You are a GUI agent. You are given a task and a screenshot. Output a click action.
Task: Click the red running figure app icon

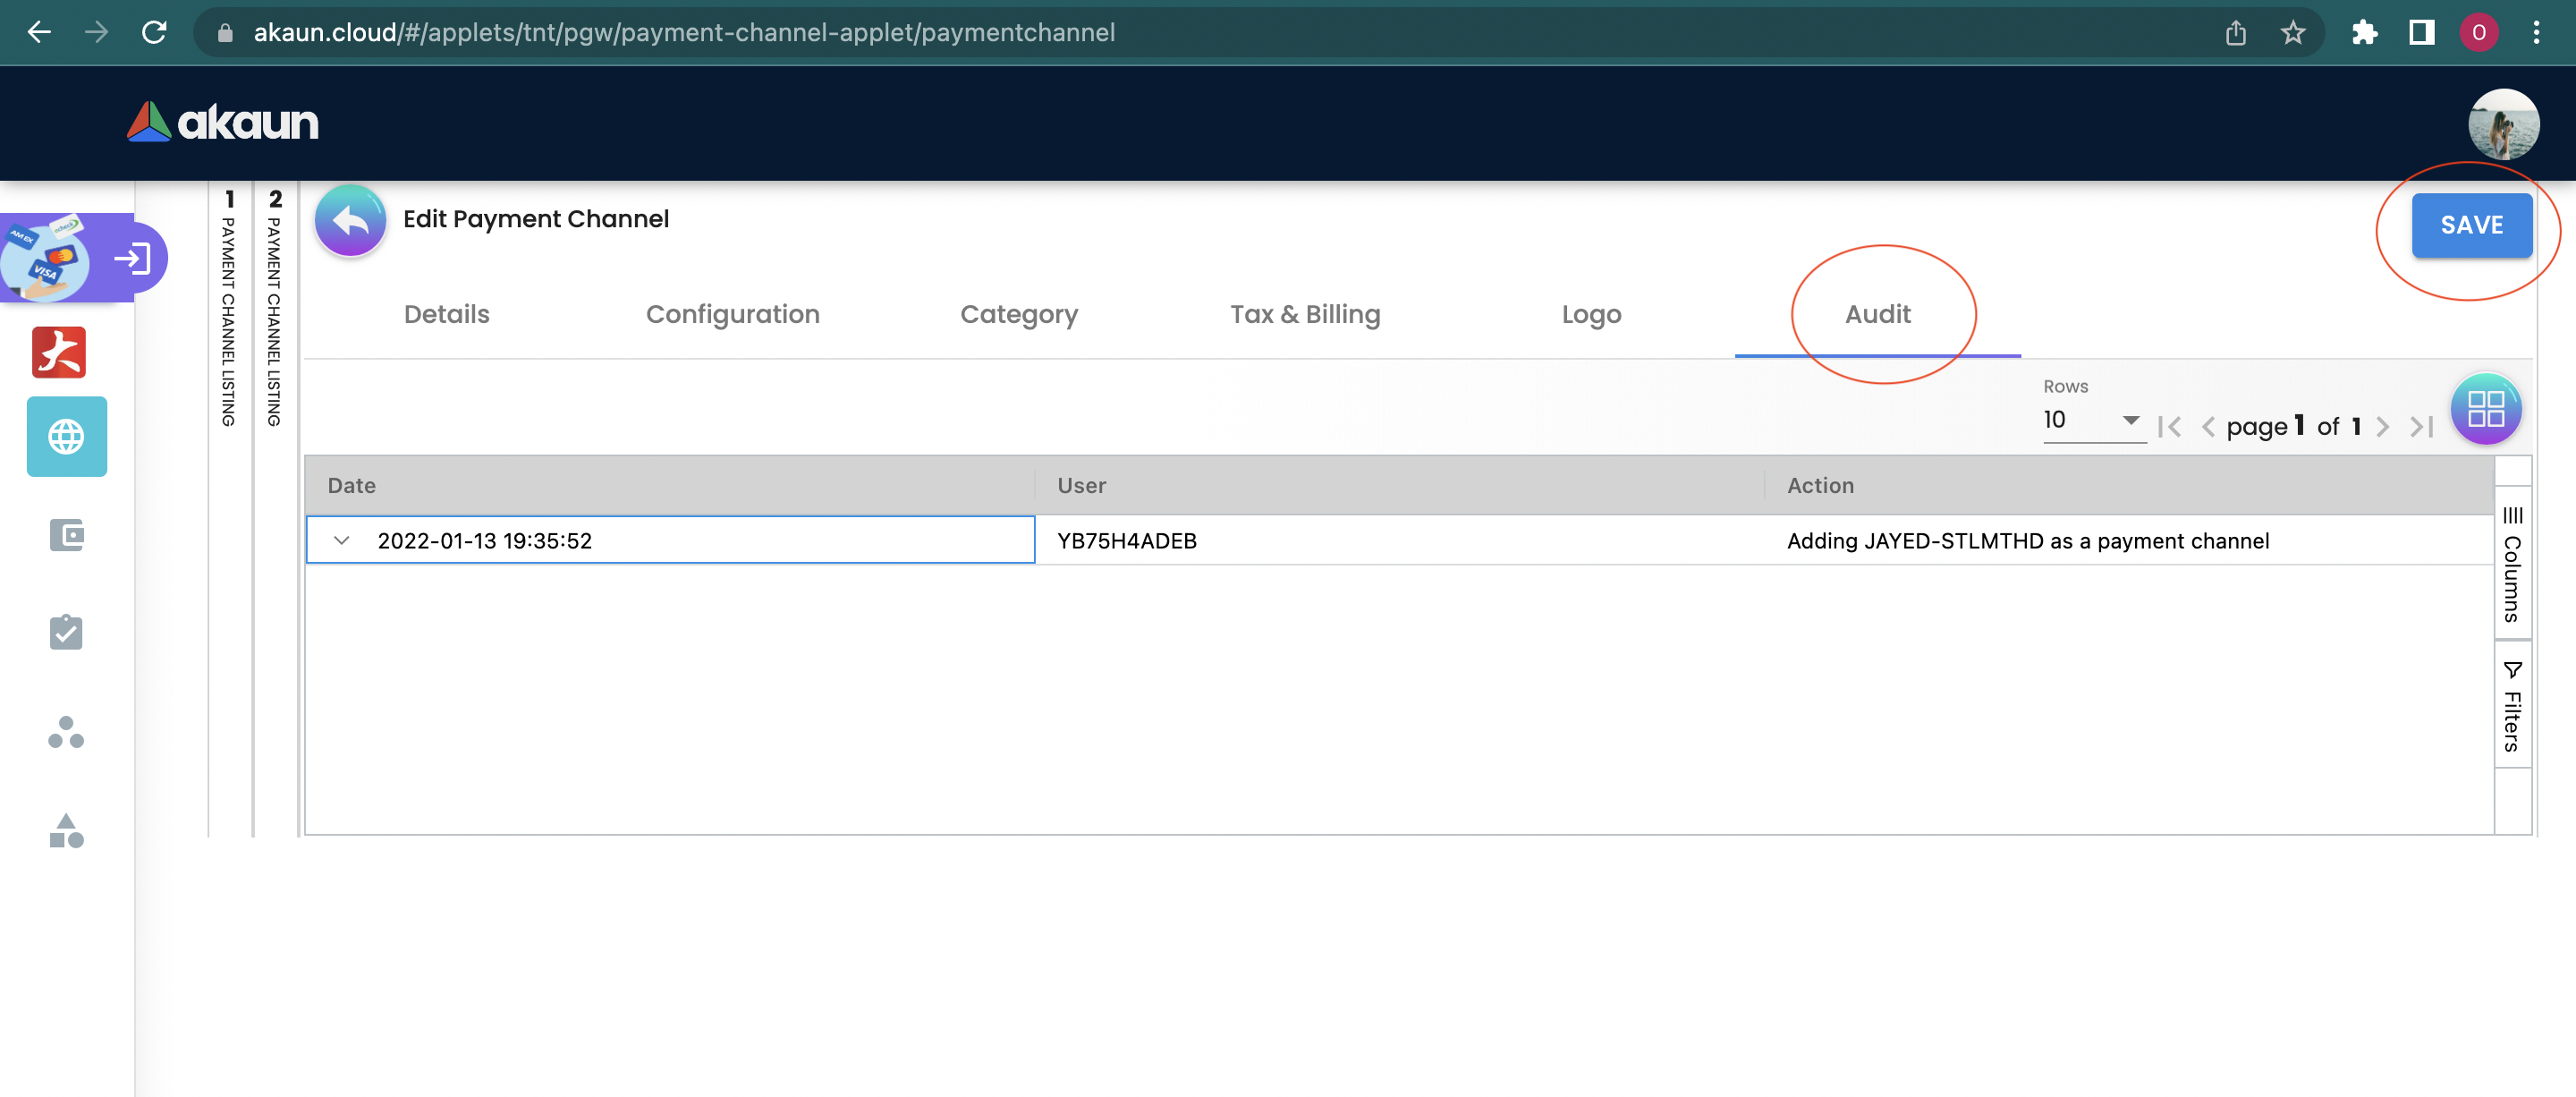(x=59, y=352)
